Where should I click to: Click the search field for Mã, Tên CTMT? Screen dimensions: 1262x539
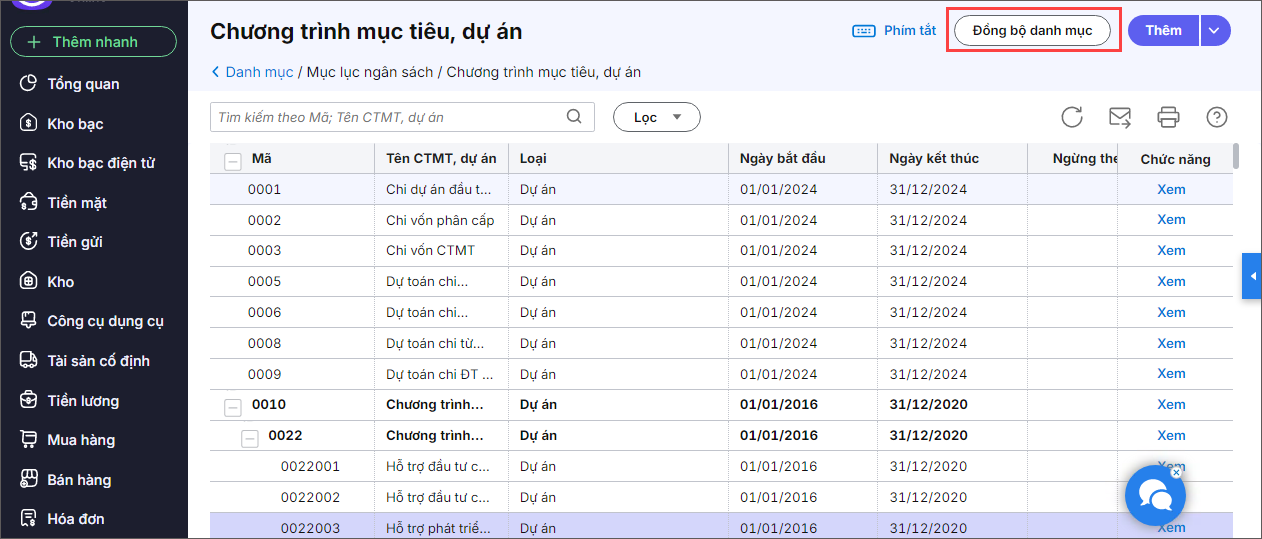pyautogui.click(x=390, y=117)
